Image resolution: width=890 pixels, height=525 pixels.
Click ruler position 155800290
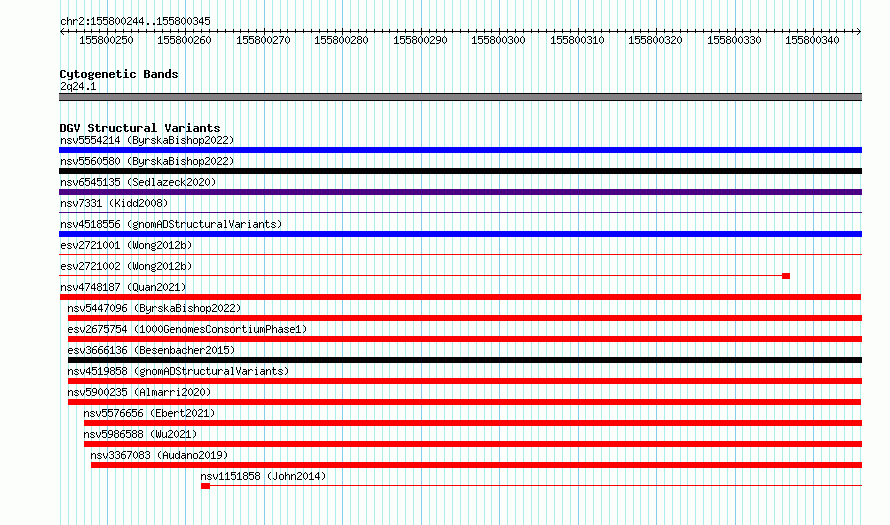[421, 40]
